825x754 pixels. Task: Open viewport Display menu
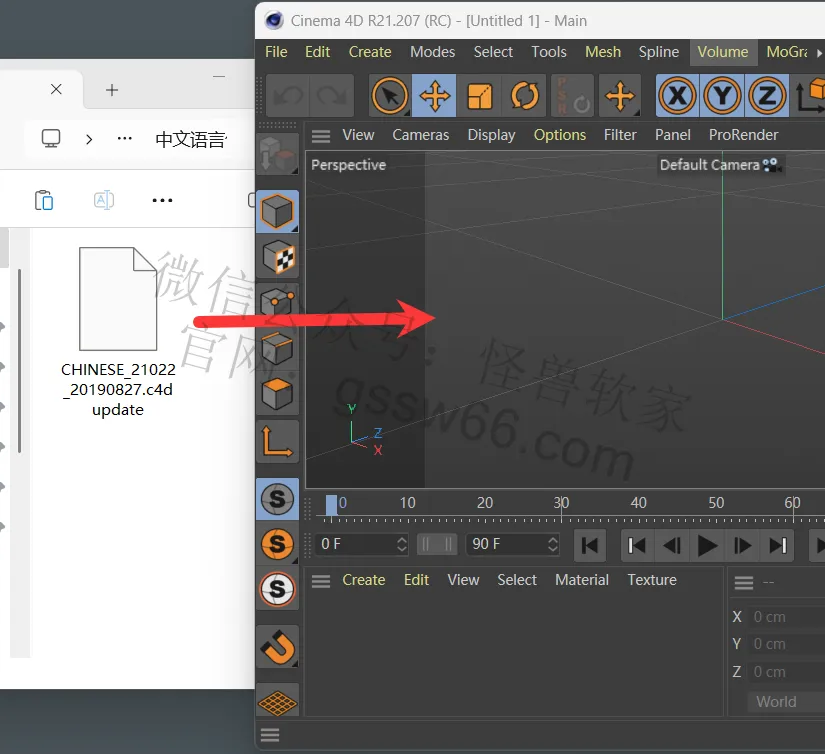tap(491, 135)
